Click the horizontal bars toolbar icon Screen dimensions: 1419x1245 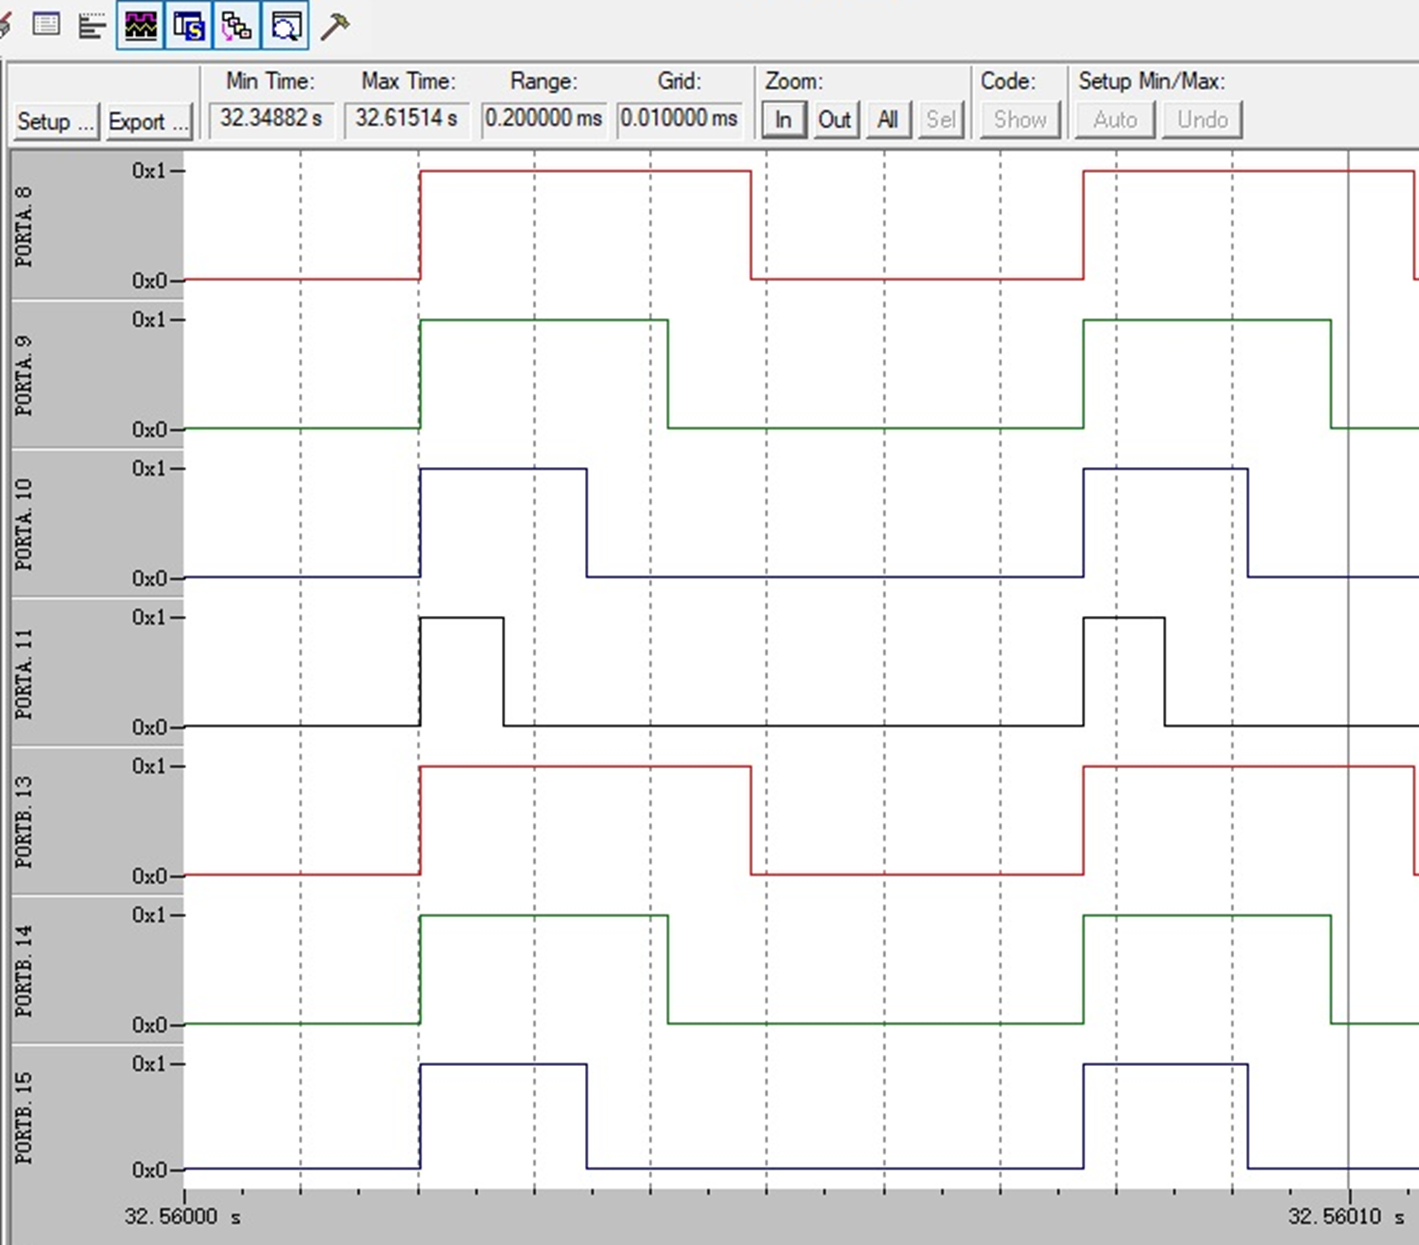92,26
